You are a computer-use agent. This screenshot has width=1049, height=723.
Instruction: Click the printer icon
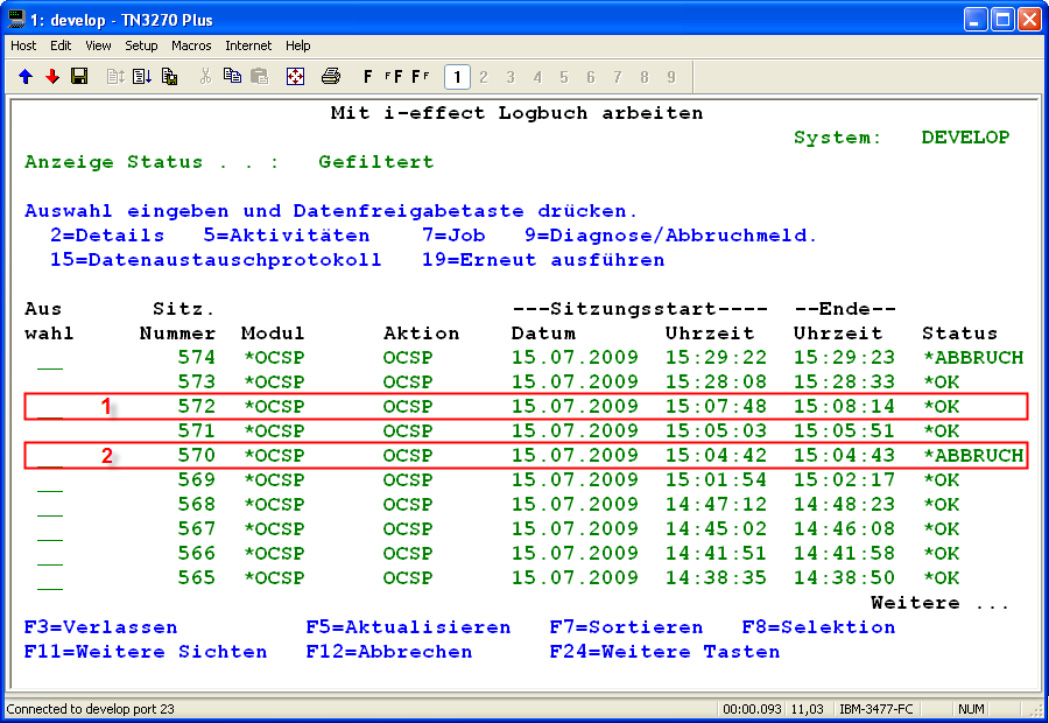tap(331, 77)
